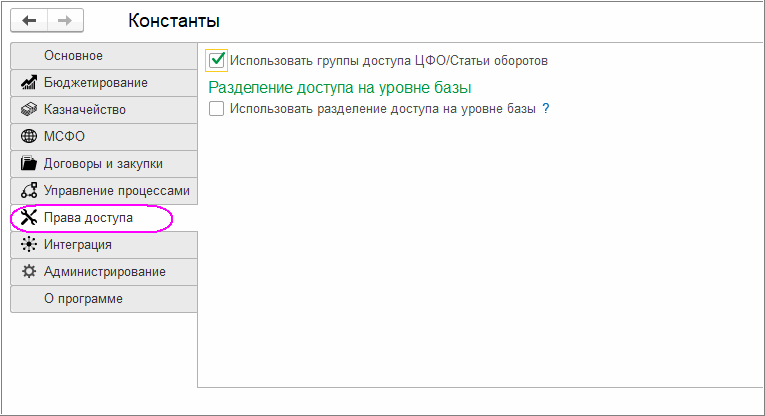Click the Константы page title
Viewport: 765px width, 416px height.
174,21
